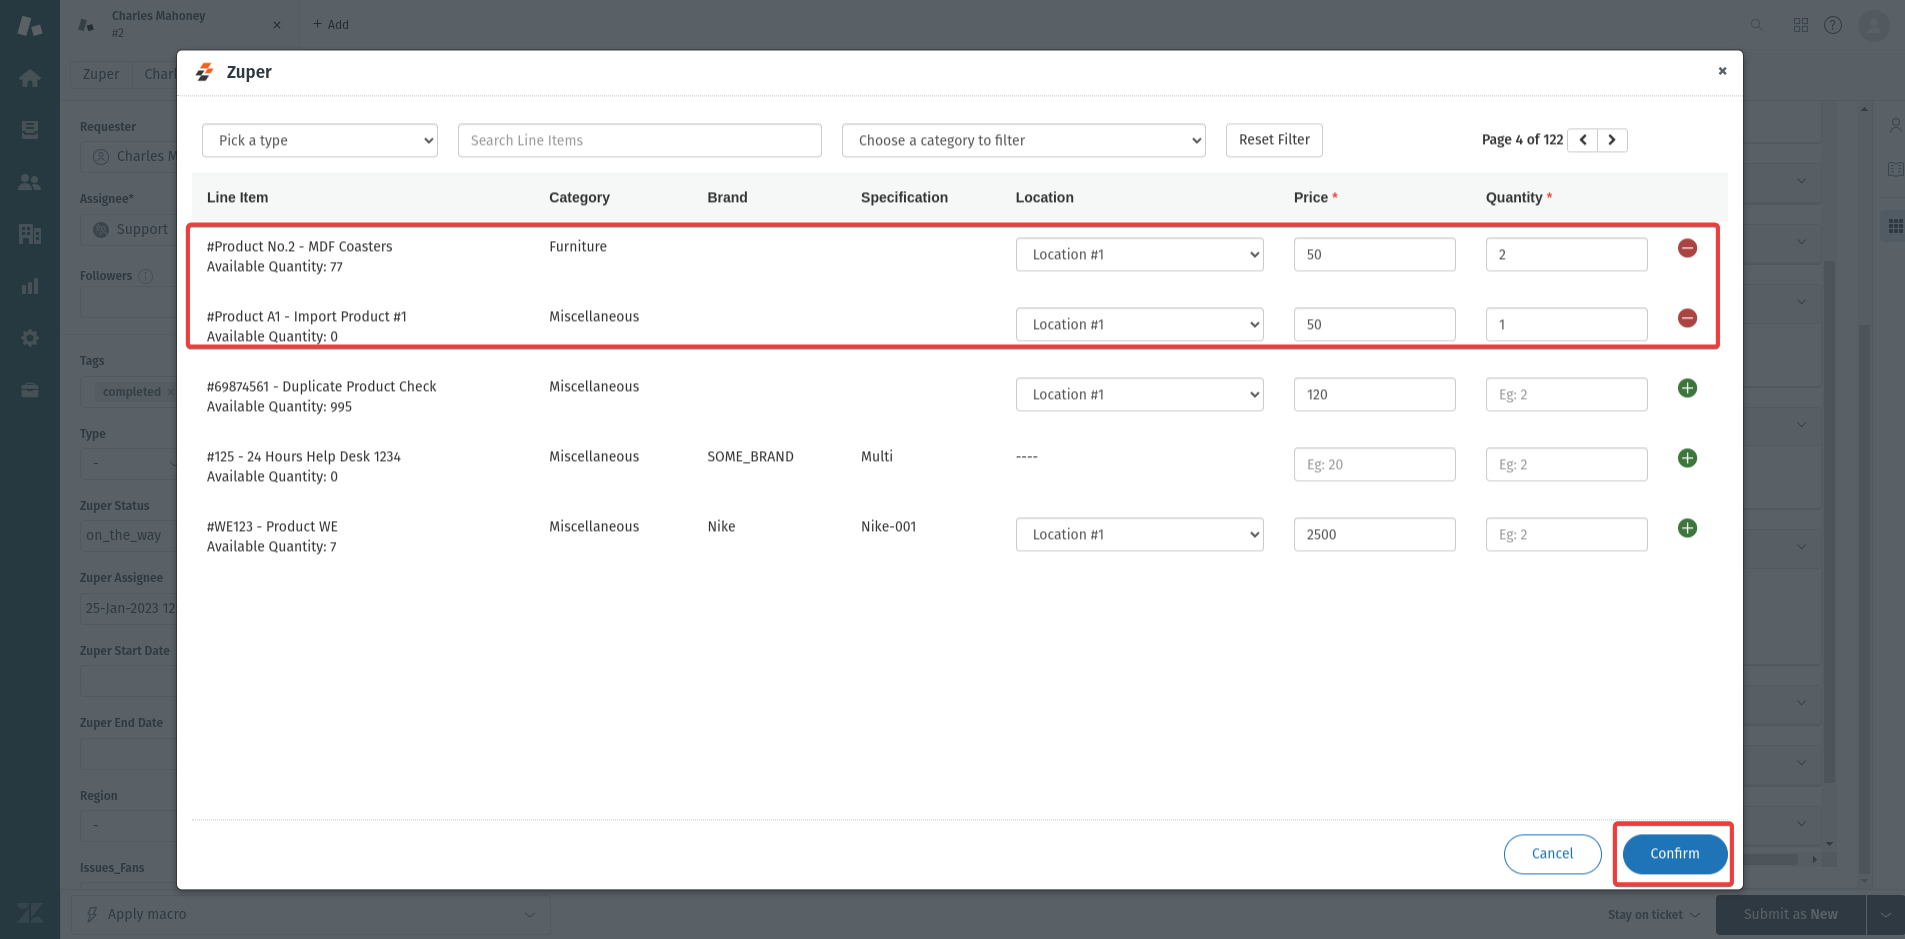Open Location dropdown for Product WE
This screenshot has width=1905, height=939.
(x=1139, y=534)
